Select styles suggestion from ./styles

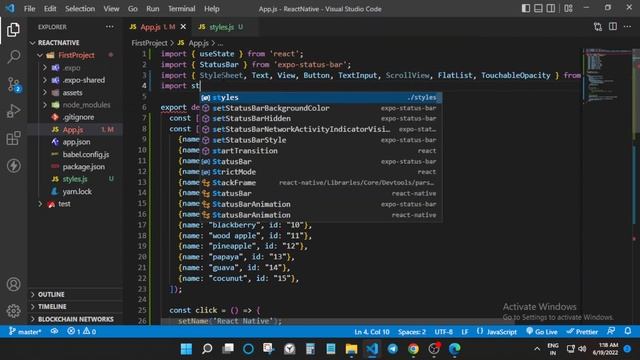[x=320, y=98]
